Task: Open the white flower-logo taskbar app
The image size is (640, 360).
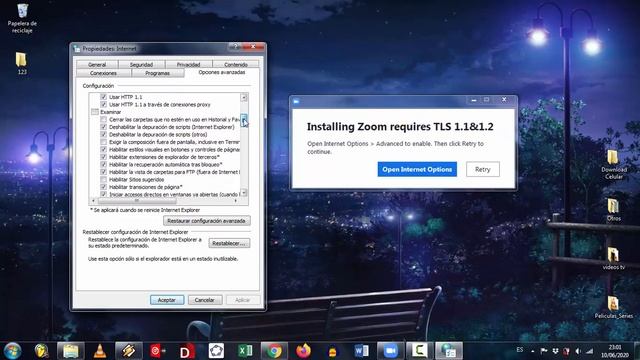Action: [x=216, y=351]
